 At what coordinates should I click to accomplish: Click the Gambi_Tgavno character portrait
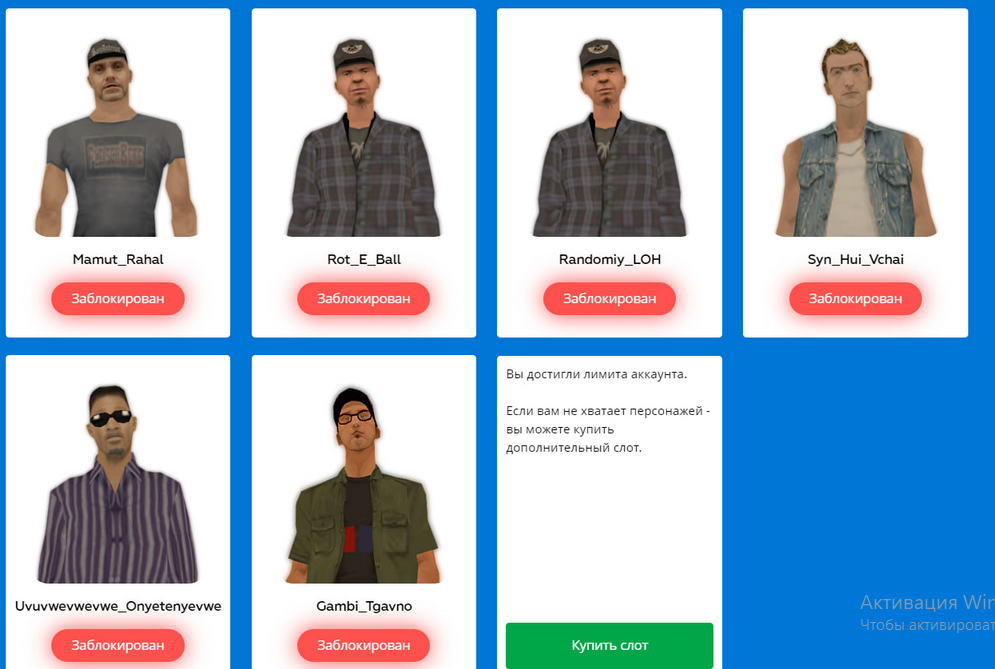tap(364, 484)
